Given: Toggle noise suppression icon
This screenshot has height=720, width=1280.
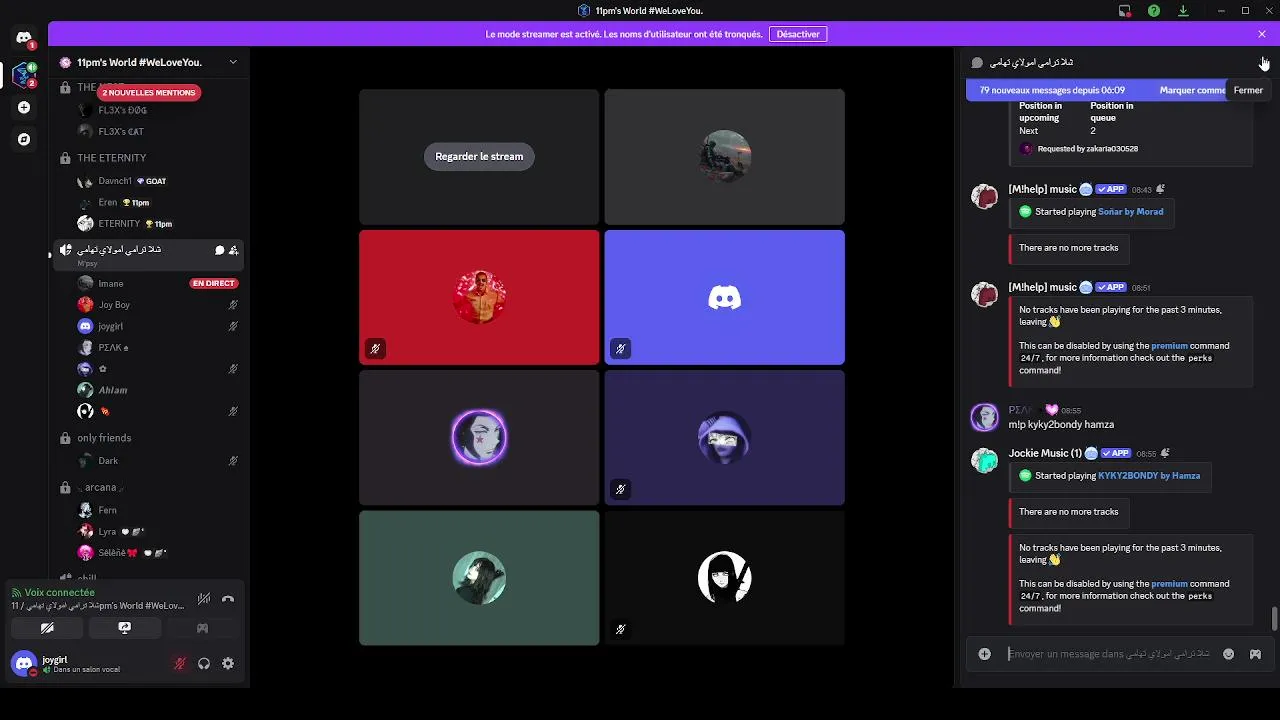Looking at the screenshot, I should click(204, 599).
